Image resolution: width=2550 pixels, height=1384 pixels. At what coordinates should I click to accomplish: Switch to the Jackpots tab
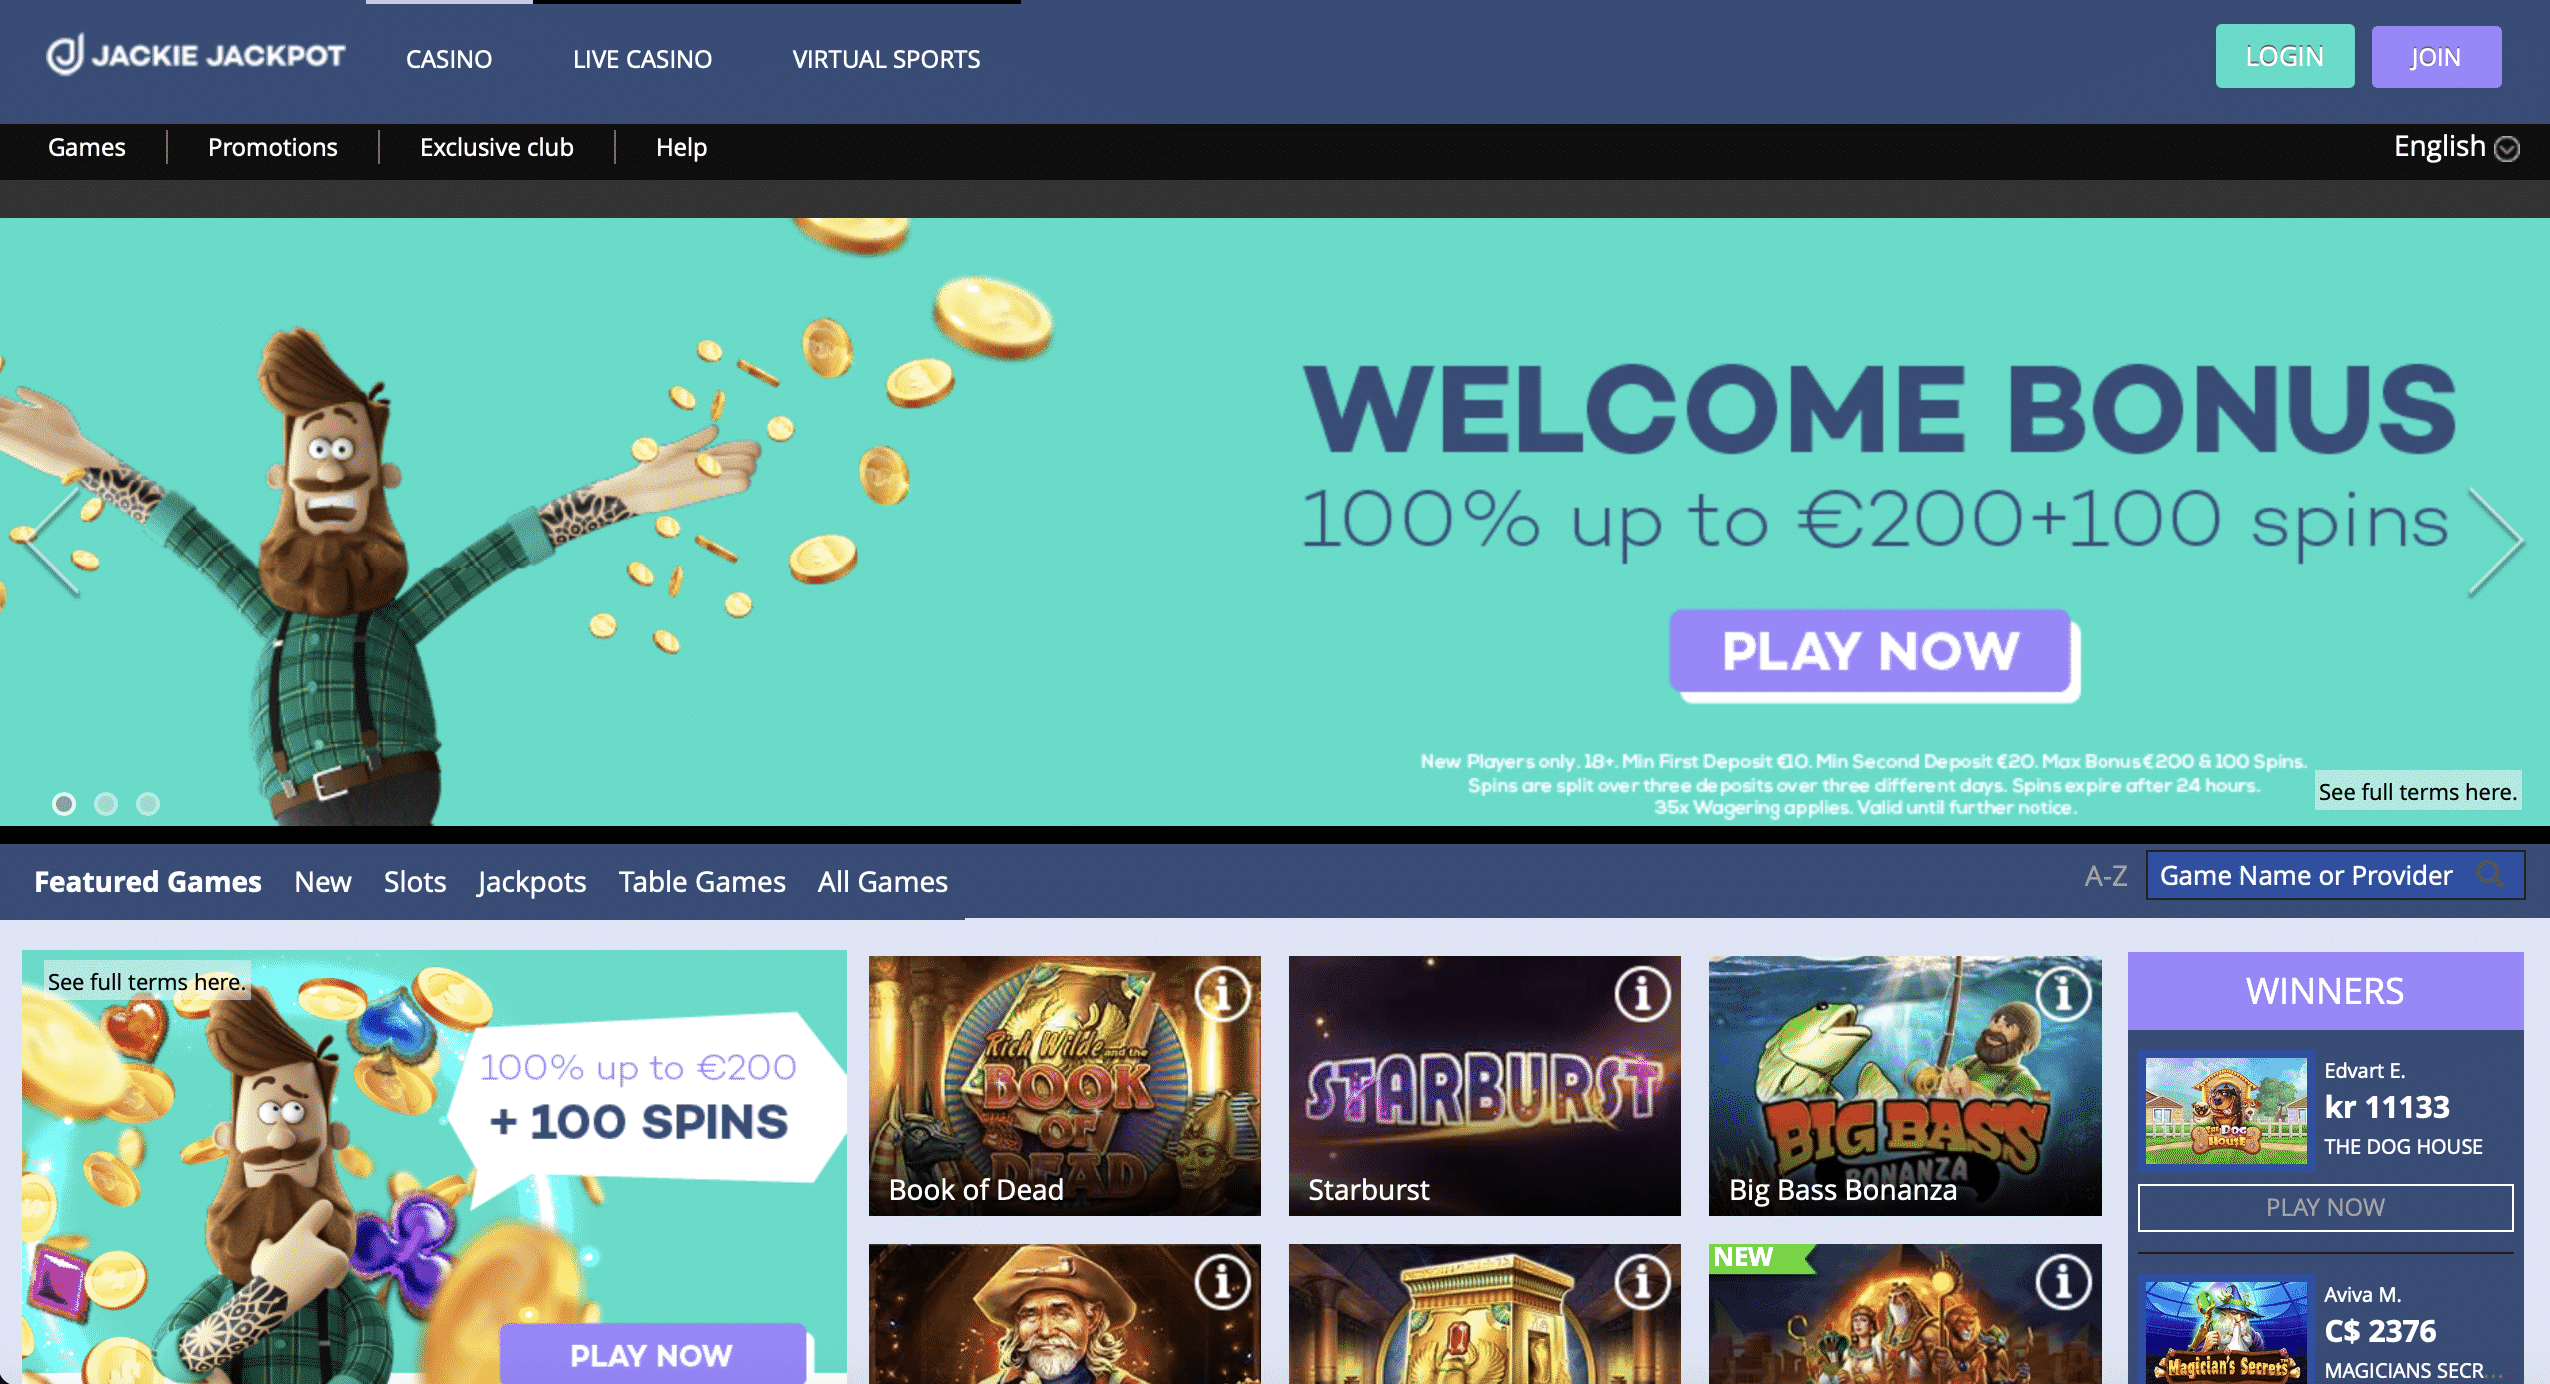(532, 882)
